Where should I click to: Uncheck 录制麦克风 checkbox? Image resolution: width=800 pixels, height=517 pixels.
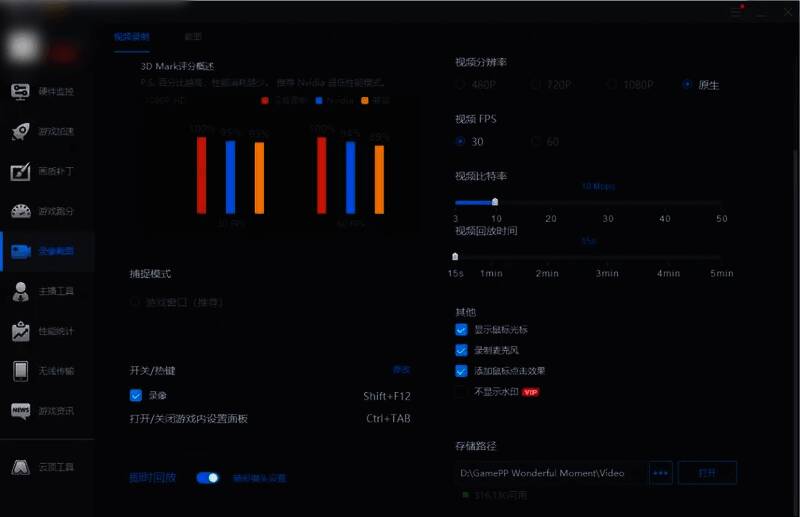point(461,350)
